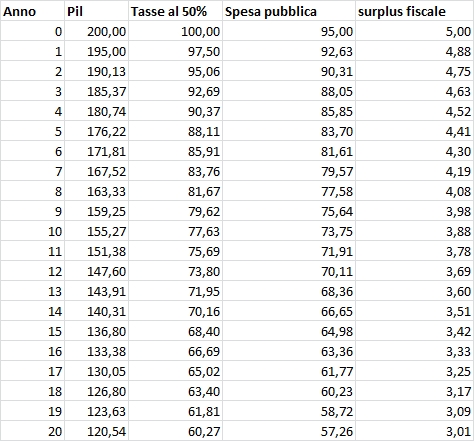Select the Anno cell with value 10
Image resolution: width=474 pixels, height=441 pixels.
pyautogui.click(x=32, y=231)
